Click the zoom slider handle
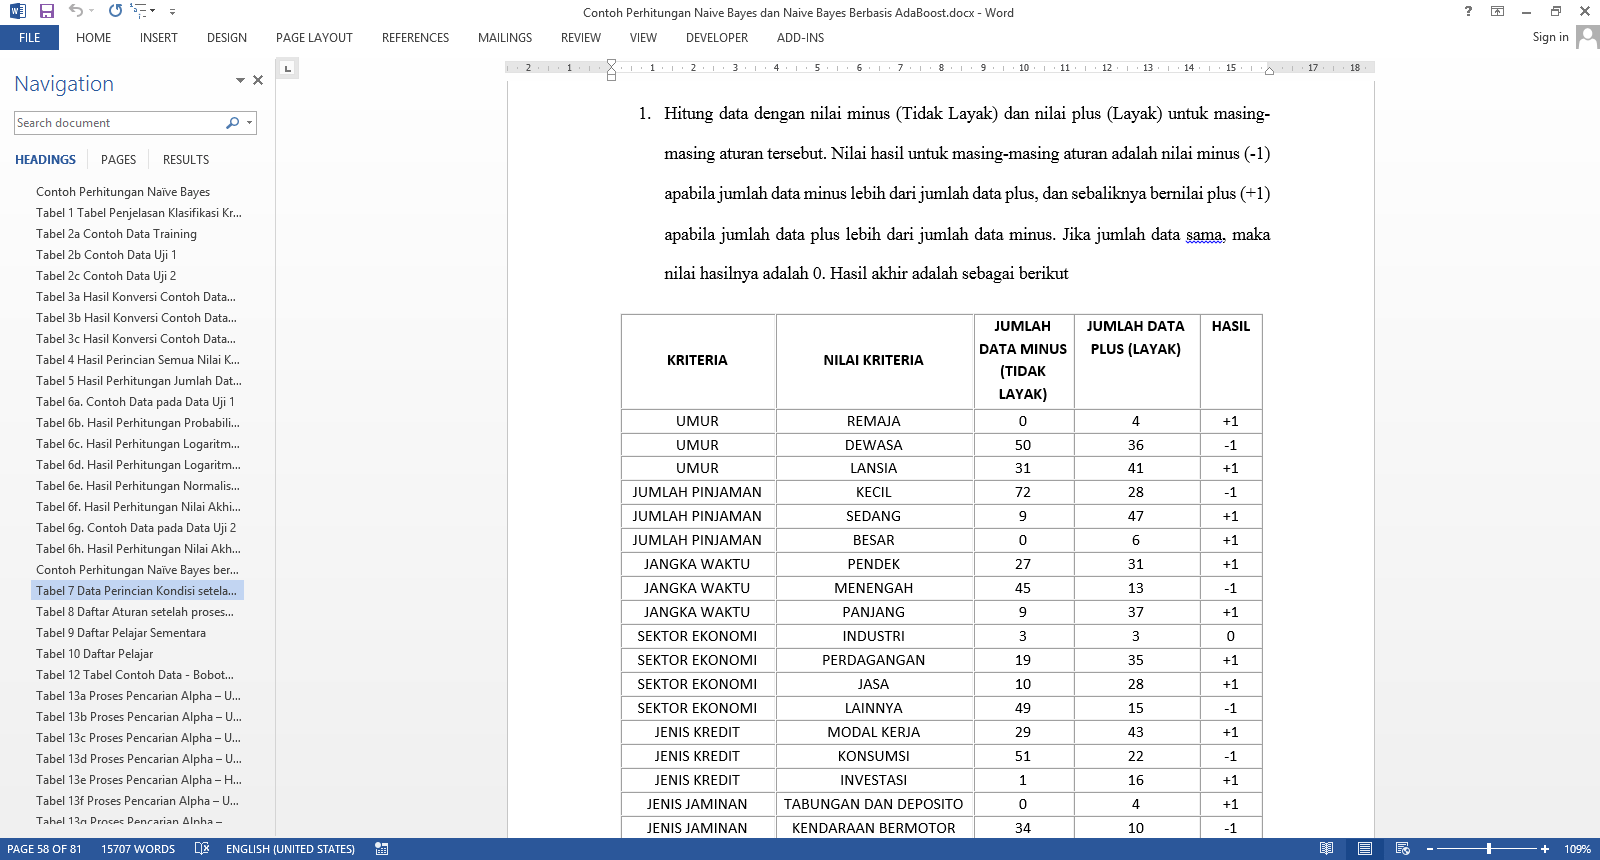The image size is (1600, 860). click(1489, 849)
